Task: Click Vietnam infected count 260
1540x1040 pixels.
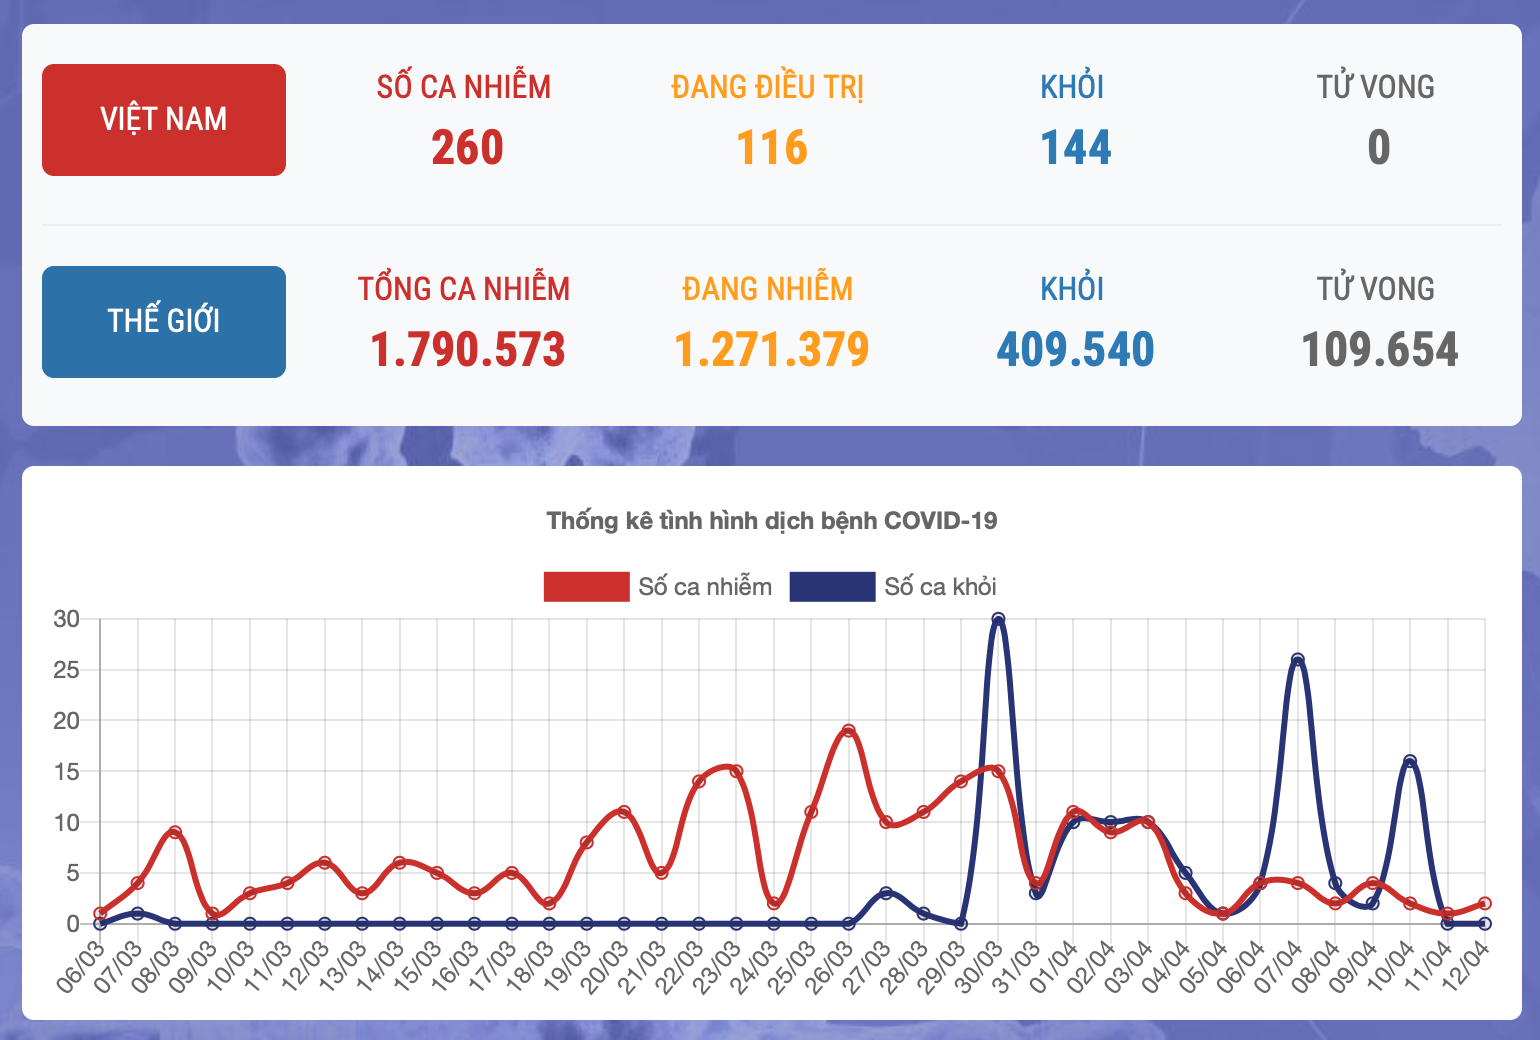Action: pyautogui.click(x=467, y=148)
